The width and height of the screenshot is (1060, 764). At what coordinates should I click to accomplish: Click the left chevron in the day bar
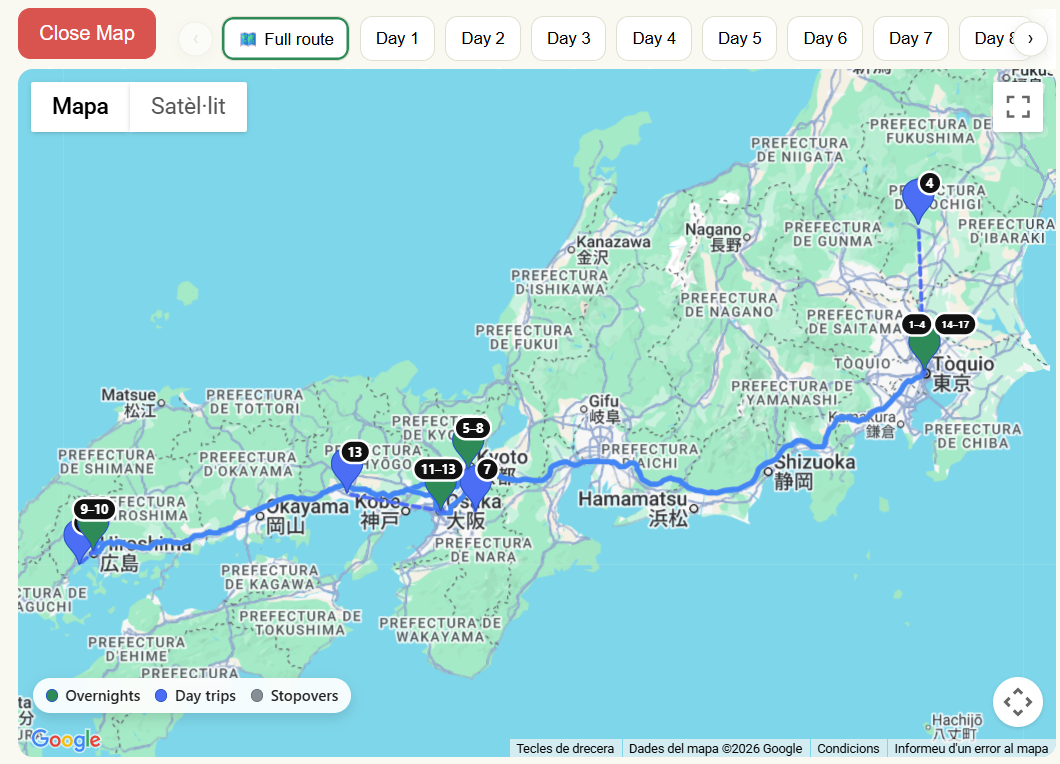coord(194,38)
